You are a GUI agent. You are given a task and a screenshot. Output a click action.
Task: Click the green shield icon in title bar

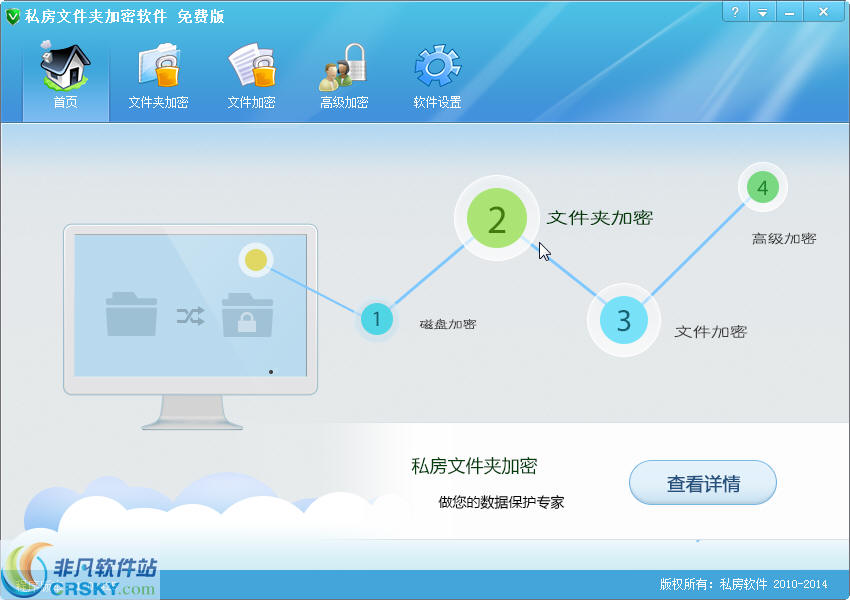point(13,12)
